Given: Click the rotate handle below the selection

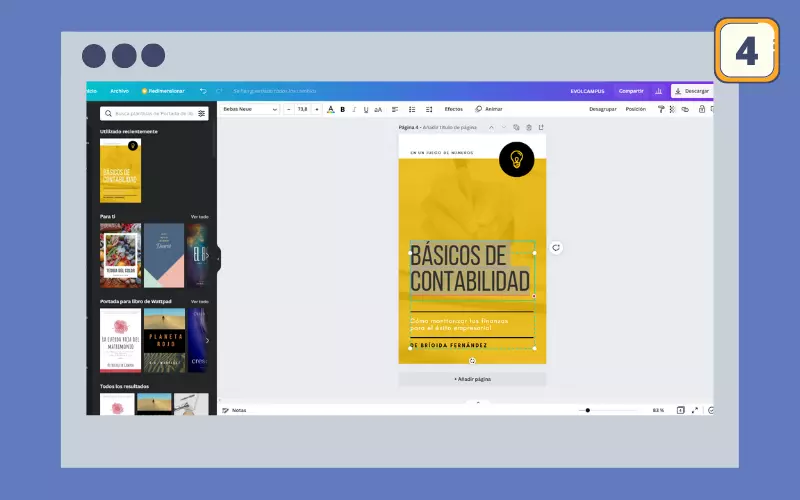Looking at the screenshot, I should click(x=472, y=361).
